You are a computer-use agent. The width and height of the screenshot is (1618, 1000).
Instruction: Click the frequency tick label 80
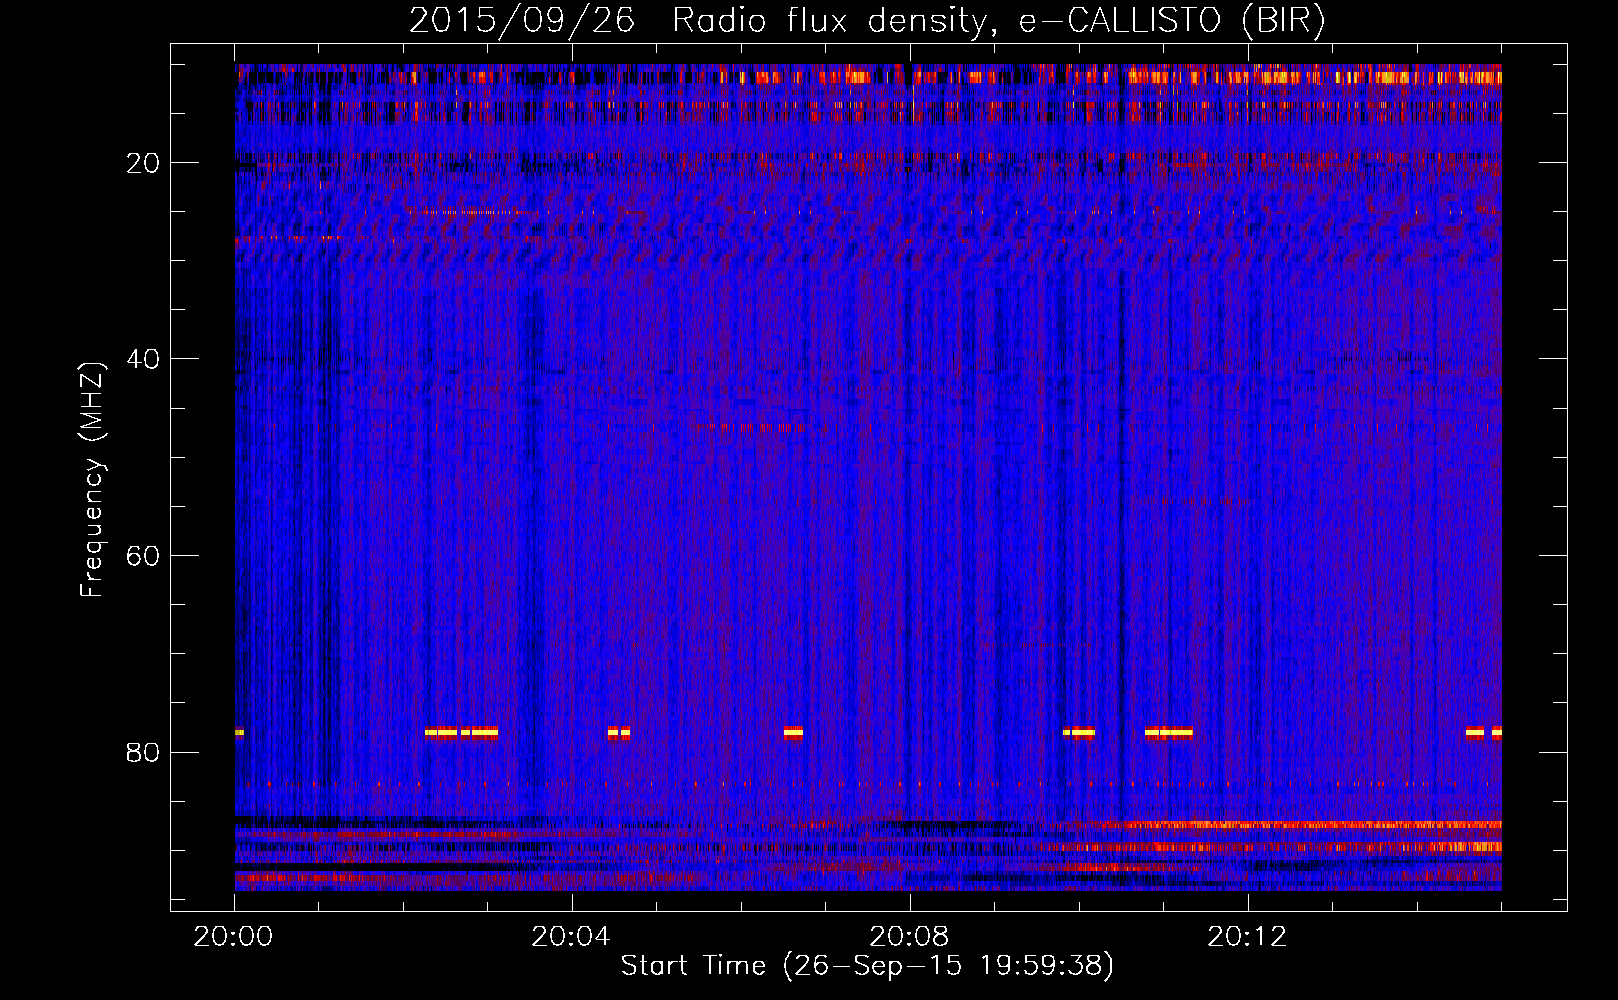[143, 752]
